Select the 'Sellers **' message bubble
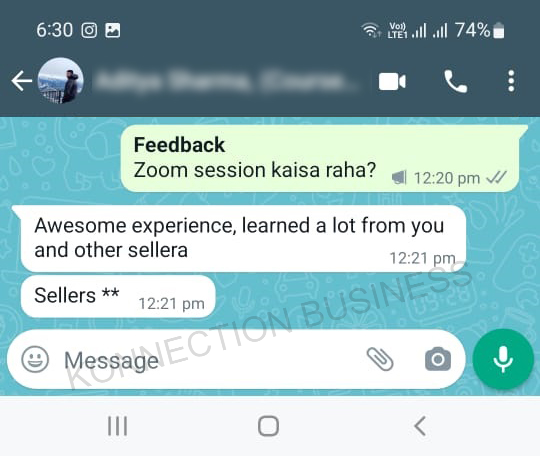Viewport: 540px width, 456px height. [118, 296]
